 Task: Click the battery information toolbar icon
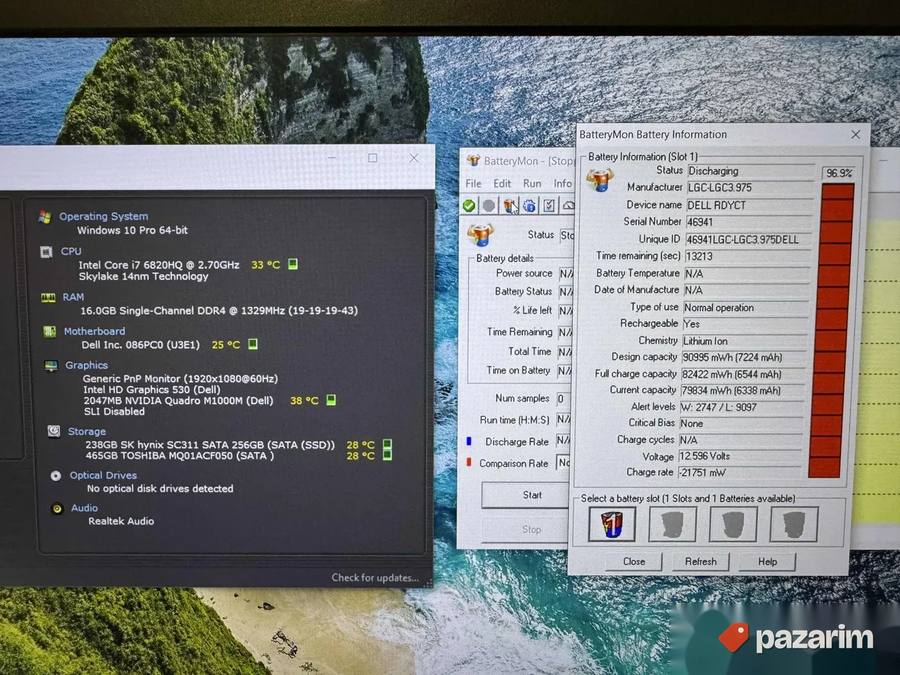point(509,205)
